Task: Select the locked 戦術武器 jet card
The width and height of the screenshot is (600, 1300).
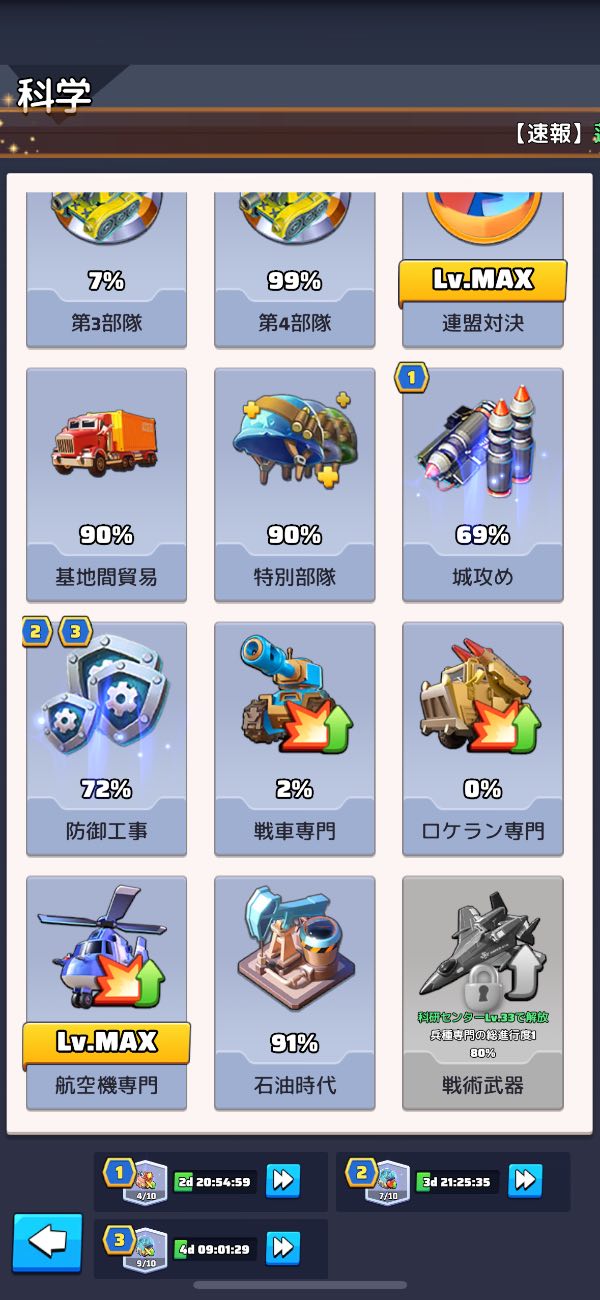Action: pos(482,992)
